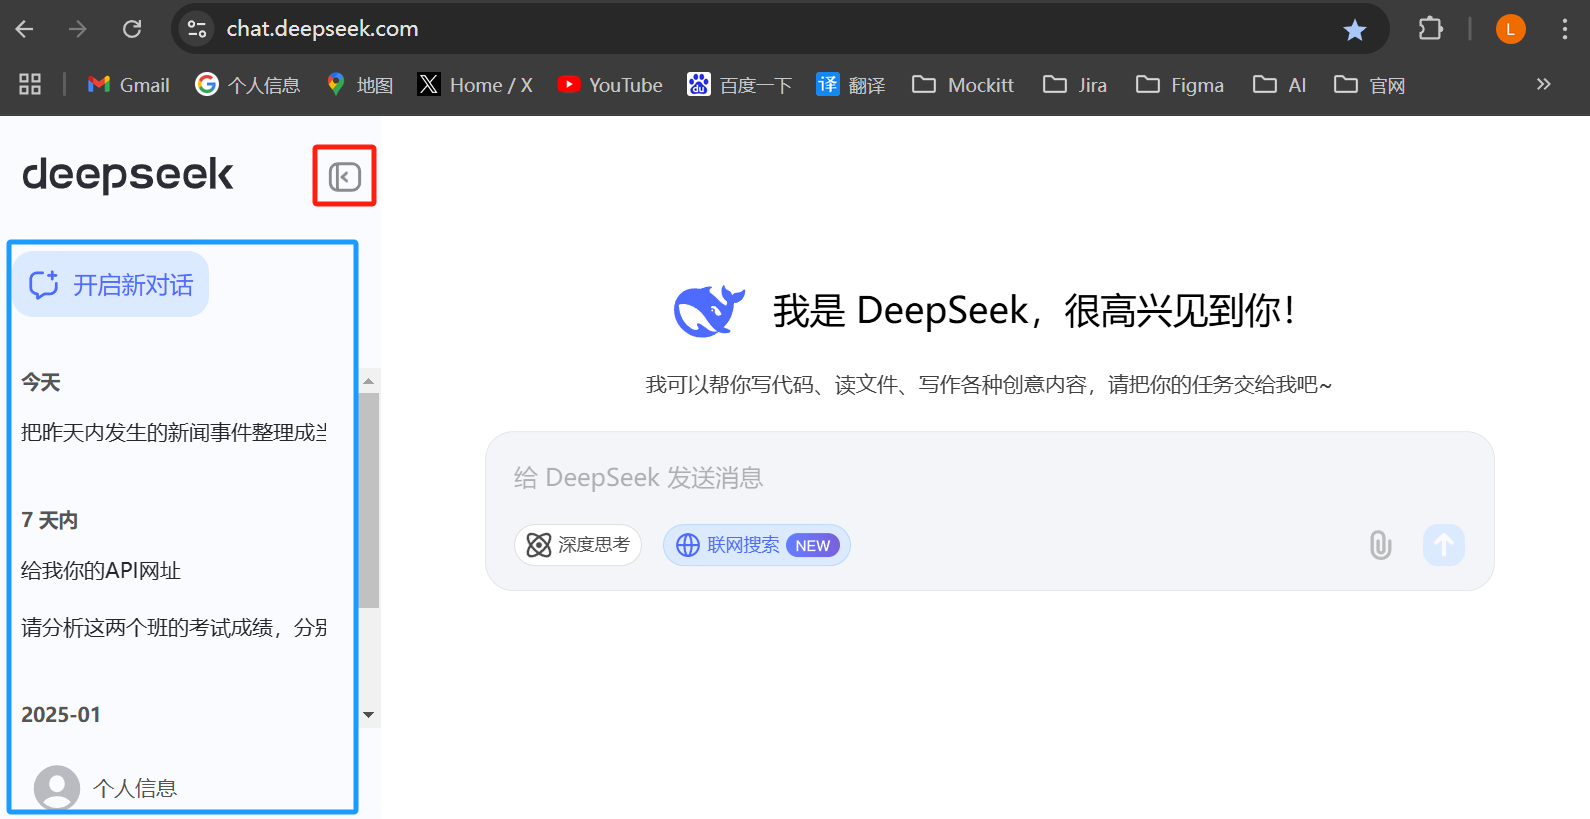1590x819 pixels.
Task: Toggle 联网搜索 web search mode
Action: click(757, 545)
